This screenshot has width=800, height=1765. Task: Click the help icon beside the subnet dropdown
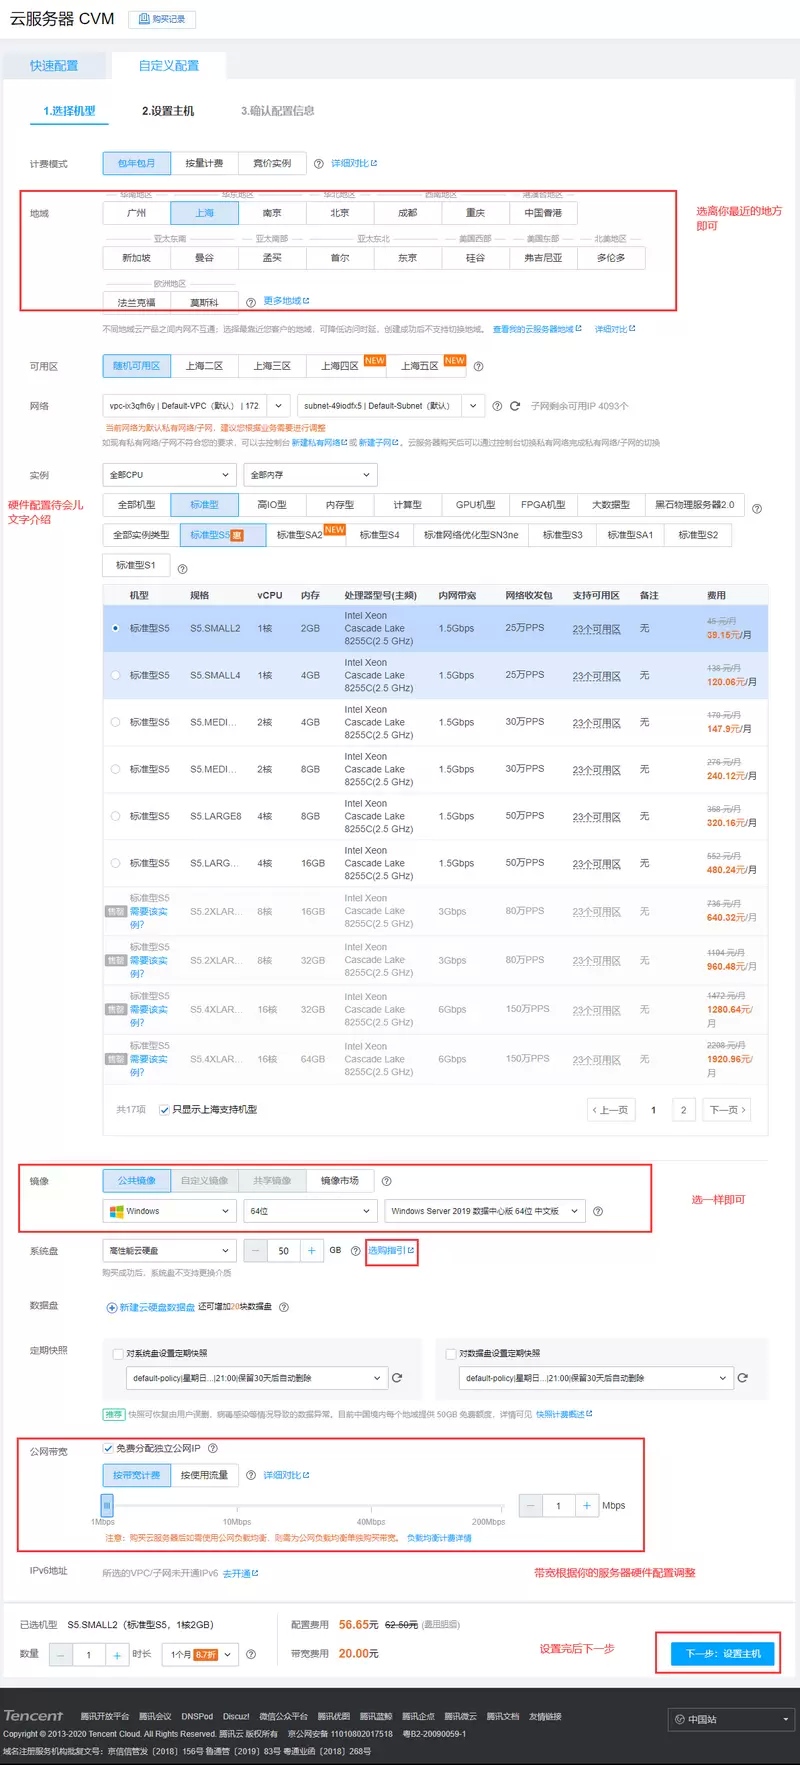click(497, 406)
